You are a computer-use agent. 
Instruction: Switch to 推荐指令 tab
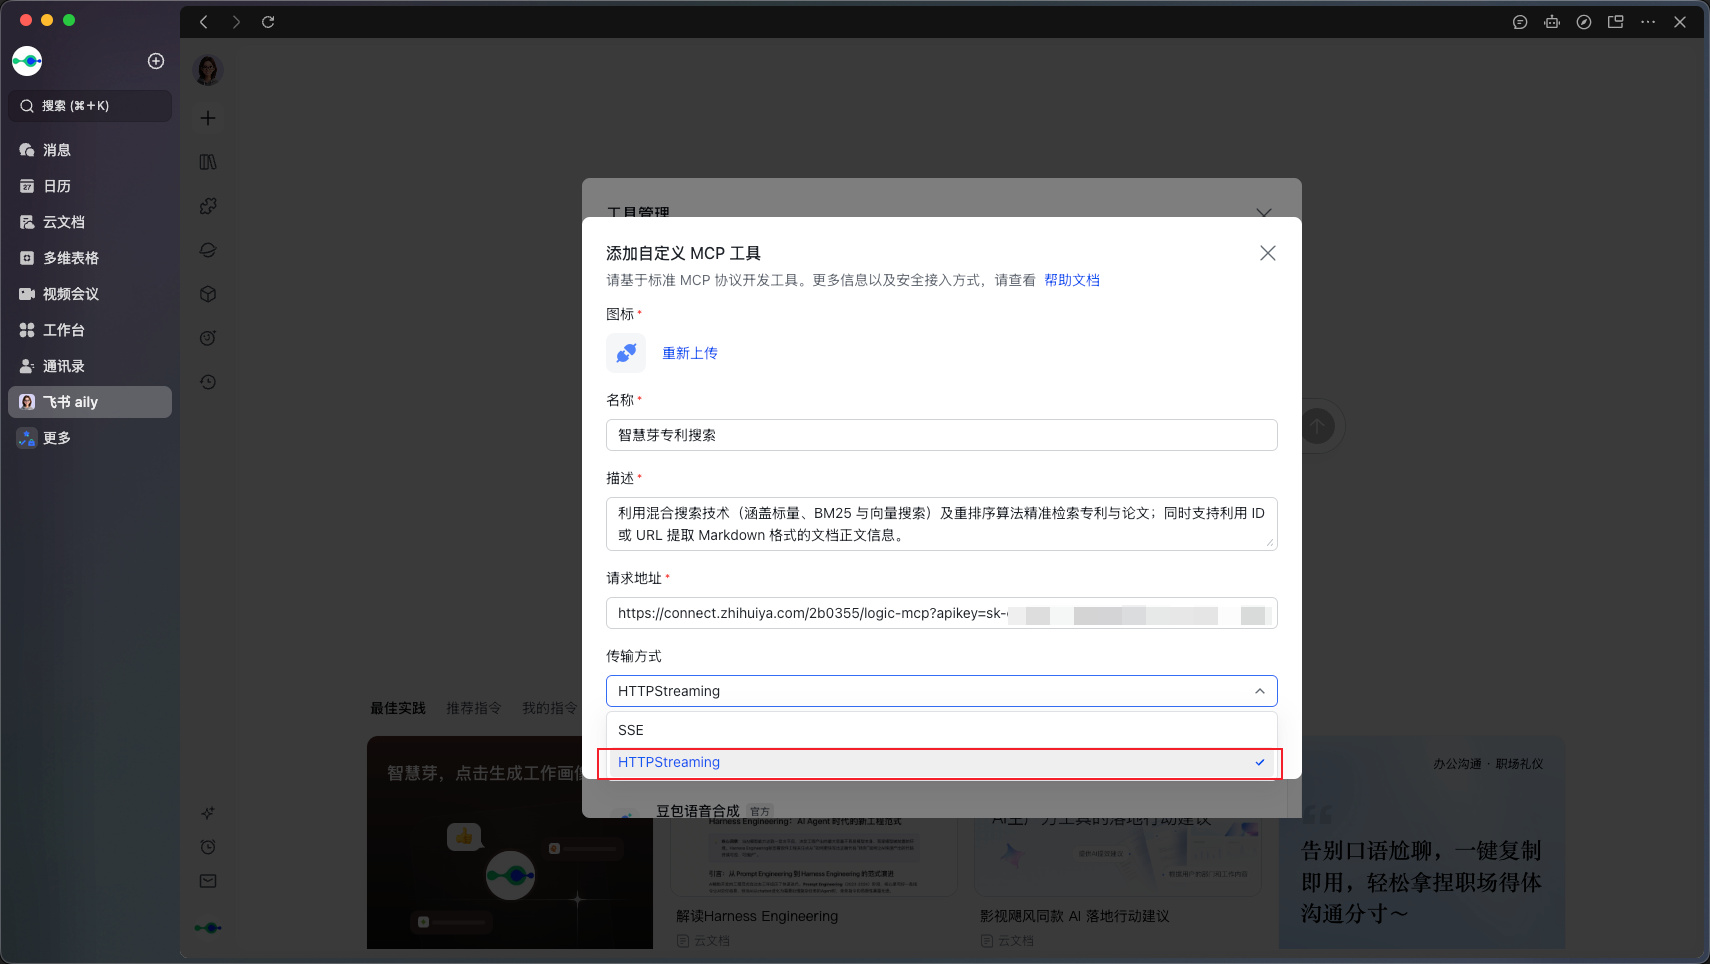(474, 708)
